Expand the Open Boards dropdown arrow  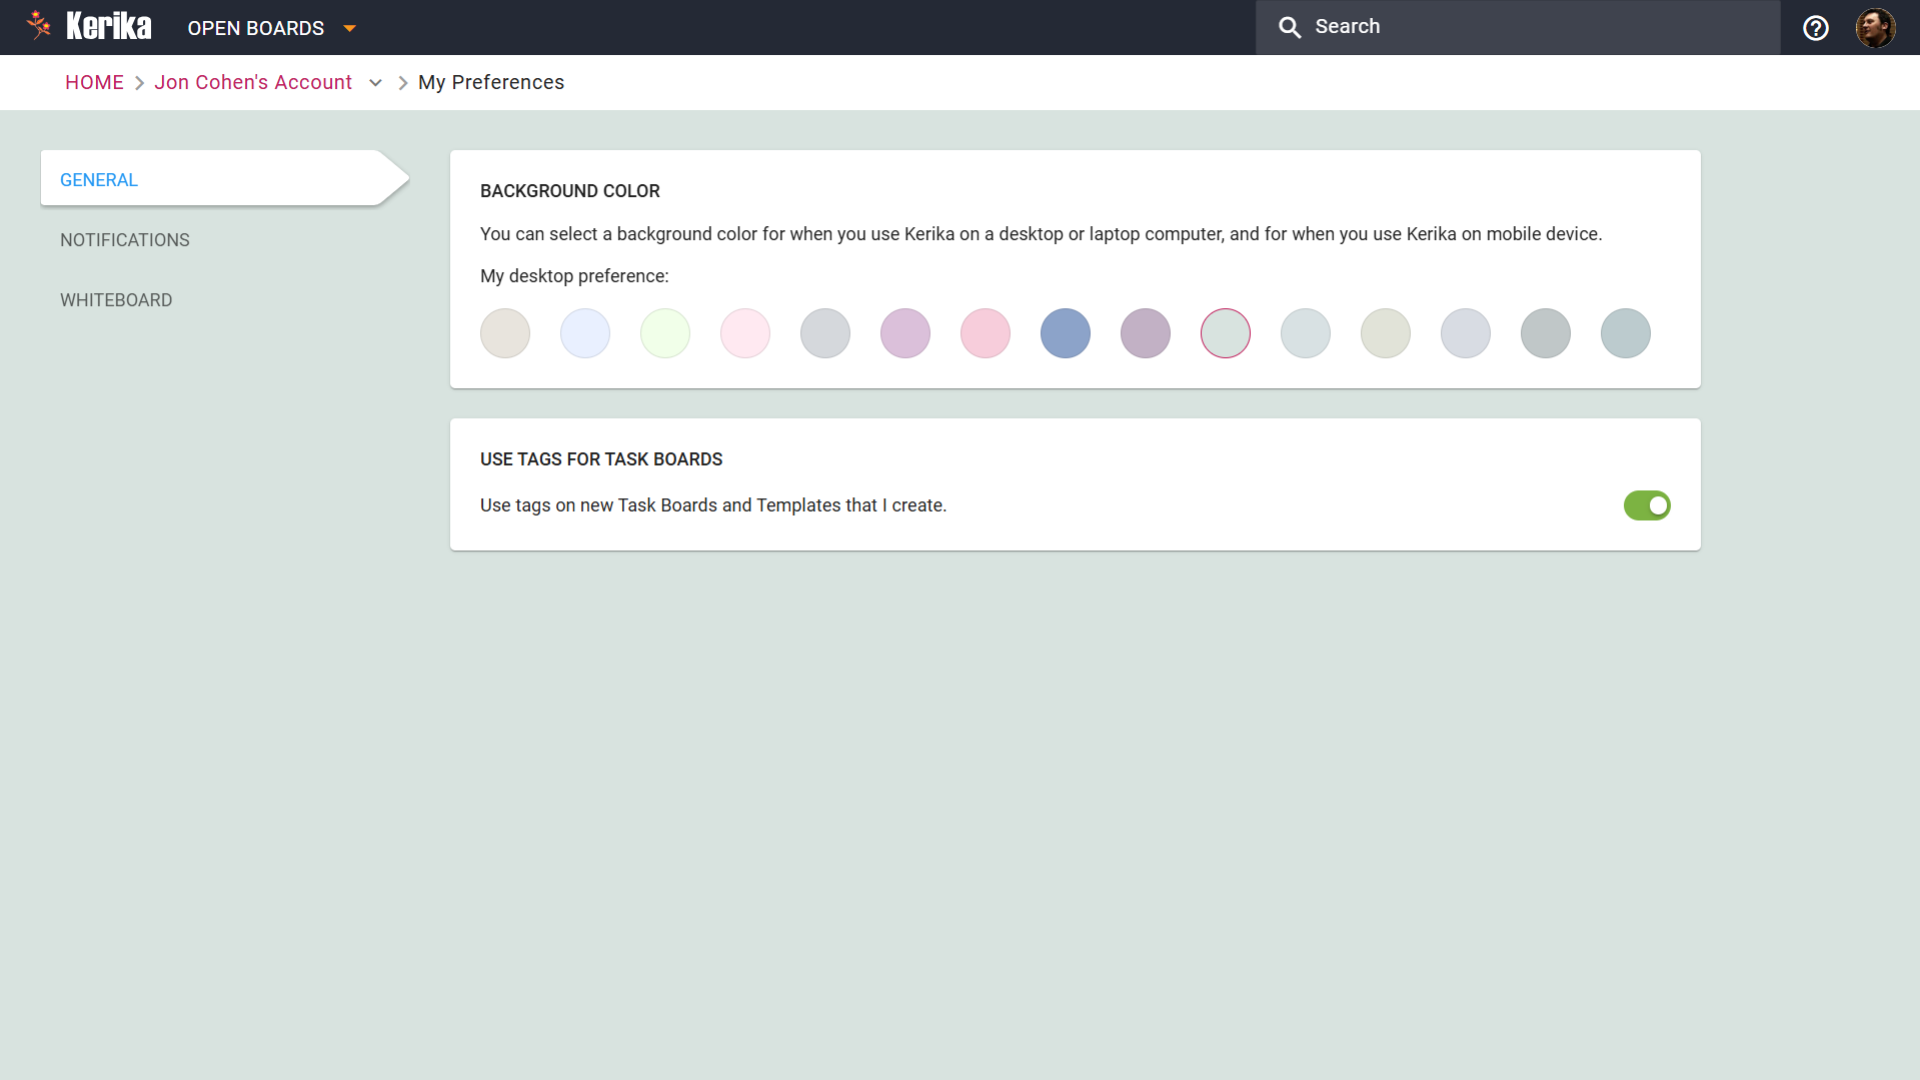350,28
